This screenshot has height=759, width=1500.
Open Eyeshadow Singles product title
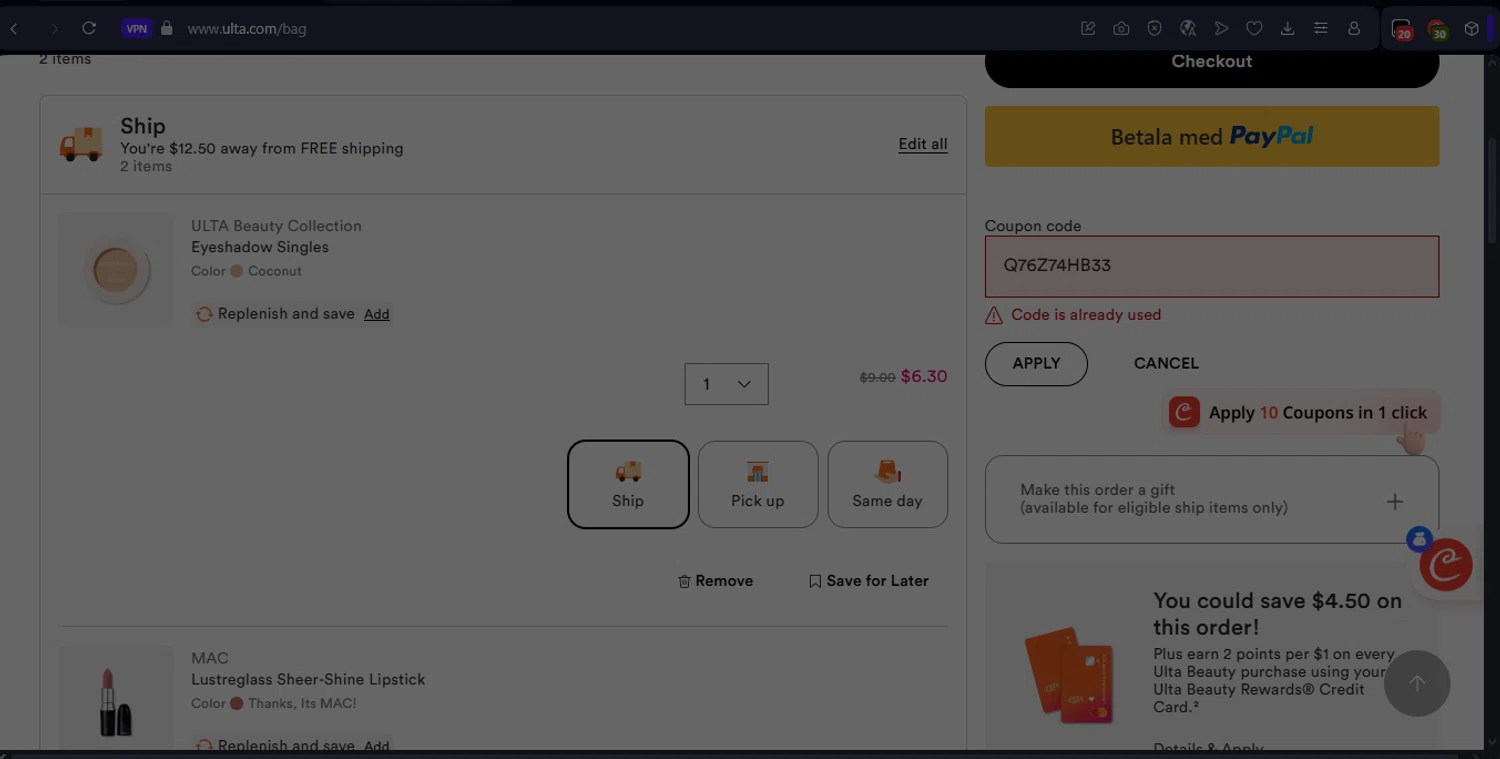260,247
